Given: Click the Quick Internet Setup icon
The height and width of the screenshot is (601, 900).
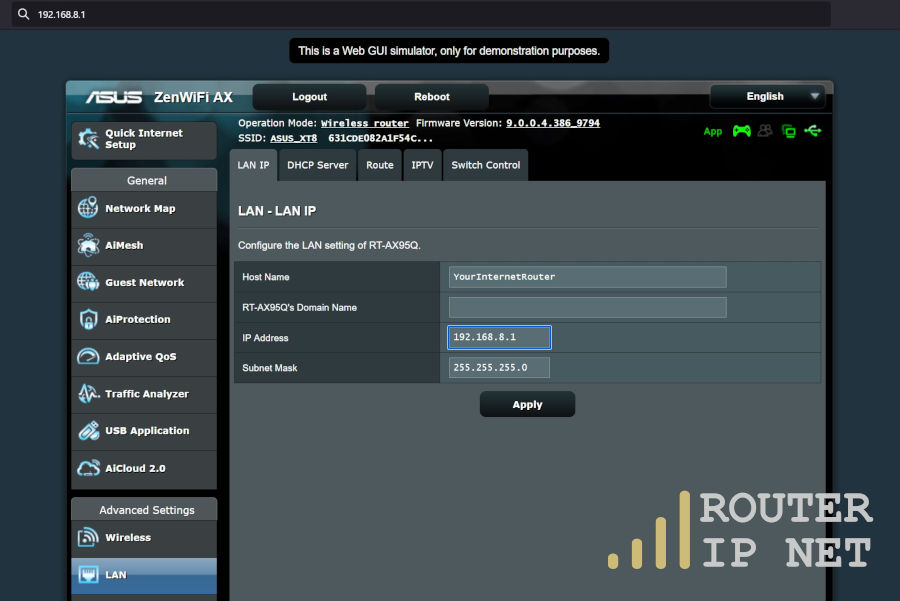Looking at the screenshot, I should [88, 139].
